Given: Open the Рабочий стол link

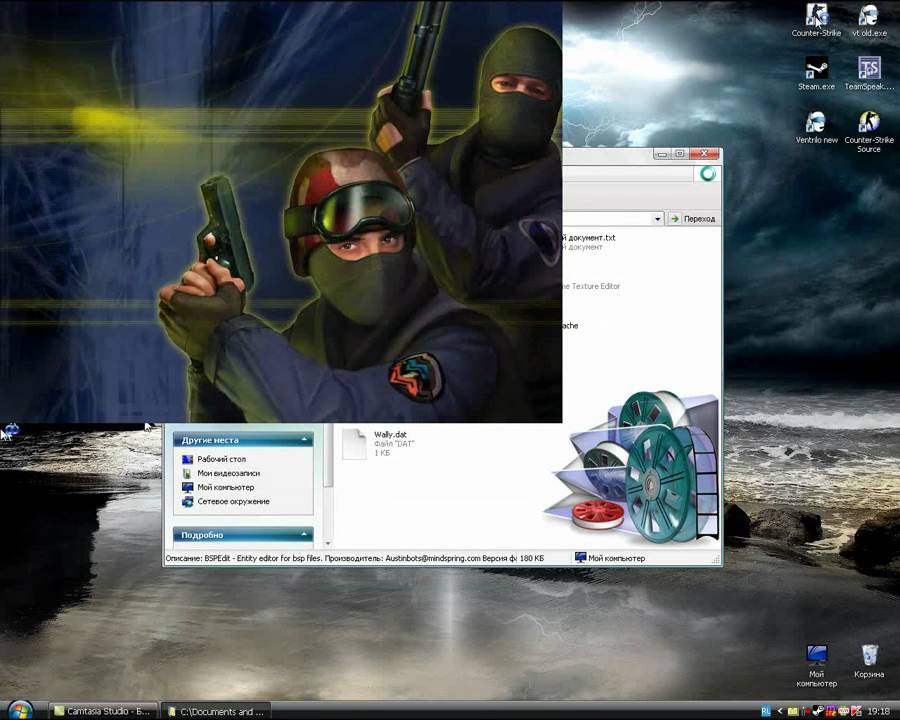Looking at the screenshot, I should [x=222, y=459].
